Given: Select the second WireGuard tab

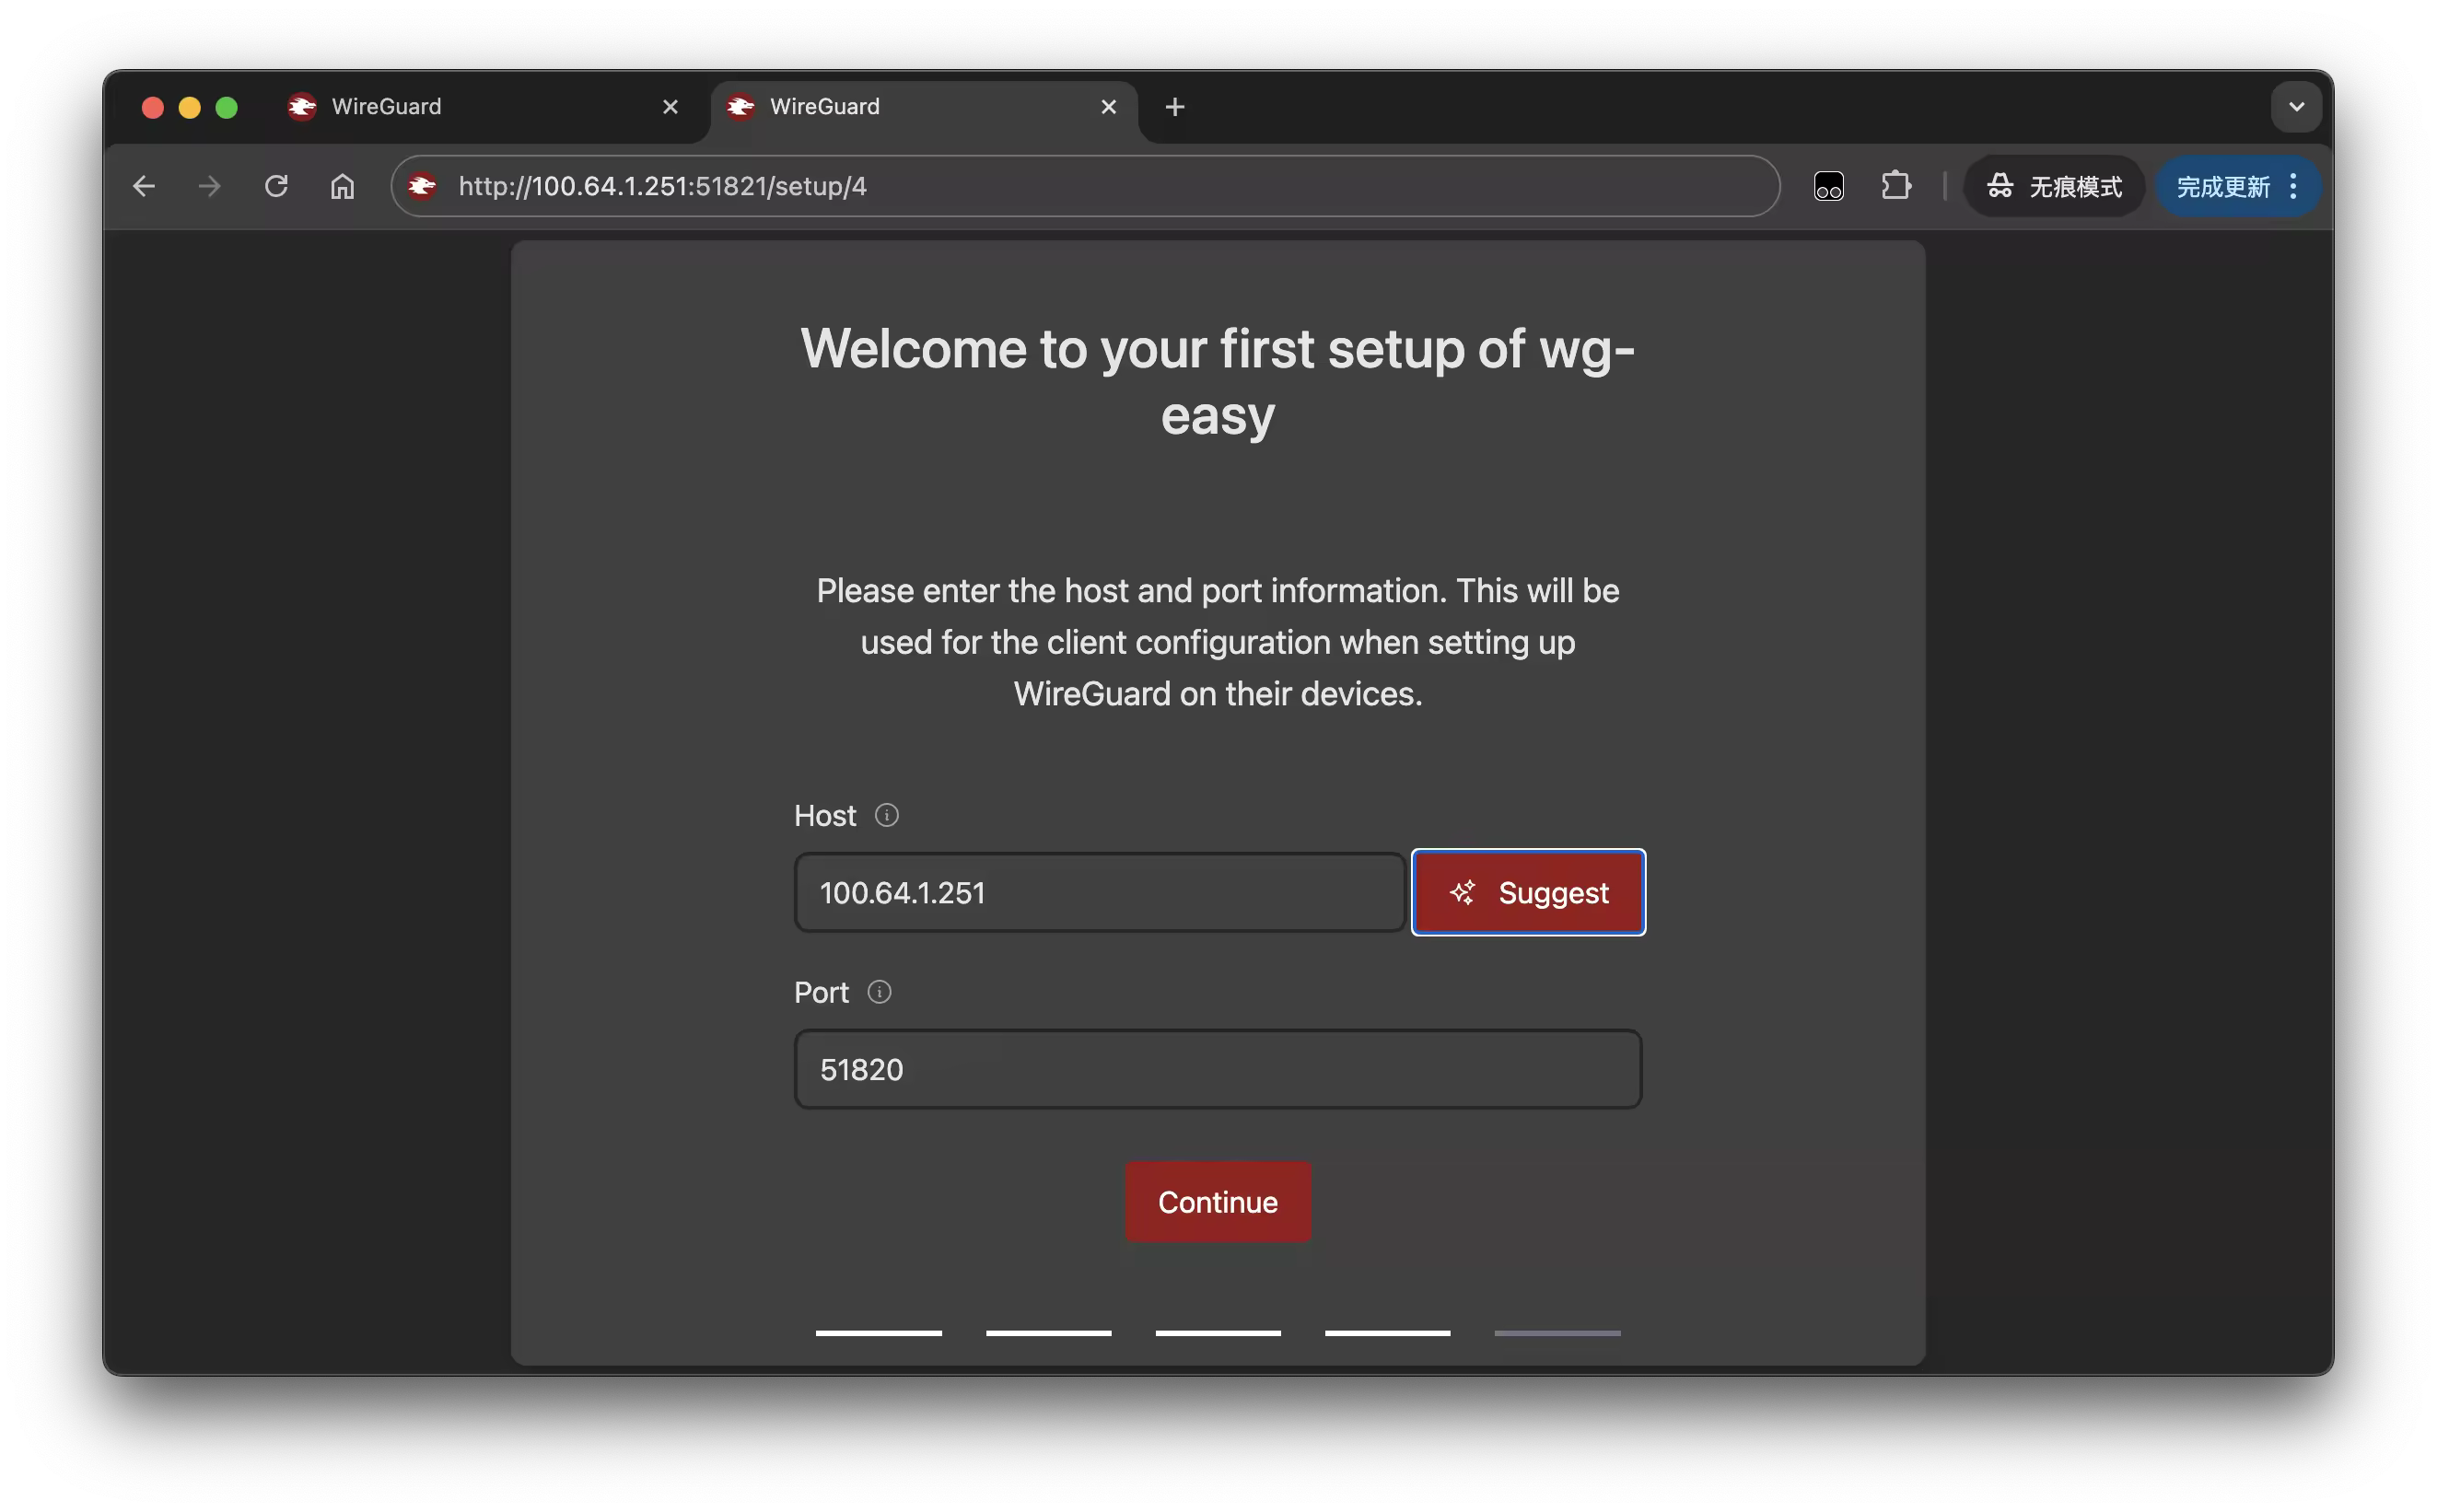Looking at the screenshot, I should click(x=923, y=107).
